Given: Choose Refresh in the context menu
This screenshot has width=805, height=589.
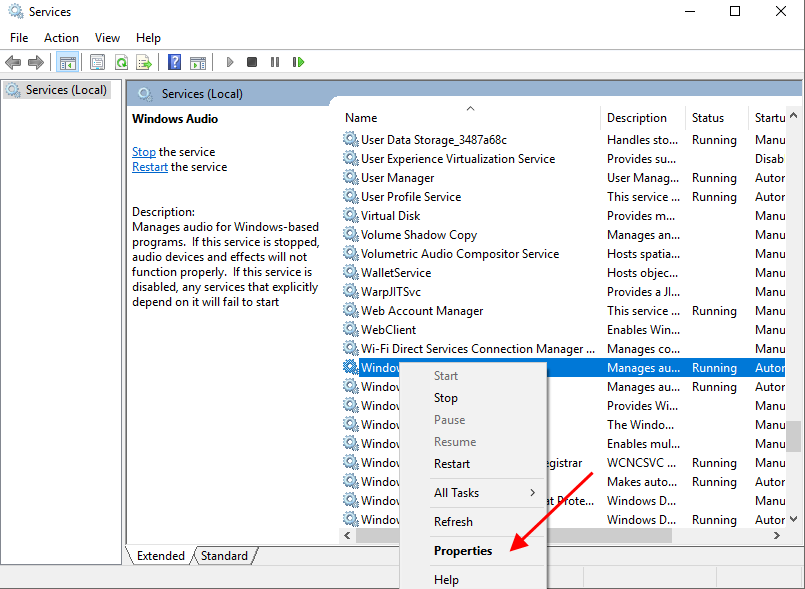Looking at the screenshot, I should tap(453, 522).
